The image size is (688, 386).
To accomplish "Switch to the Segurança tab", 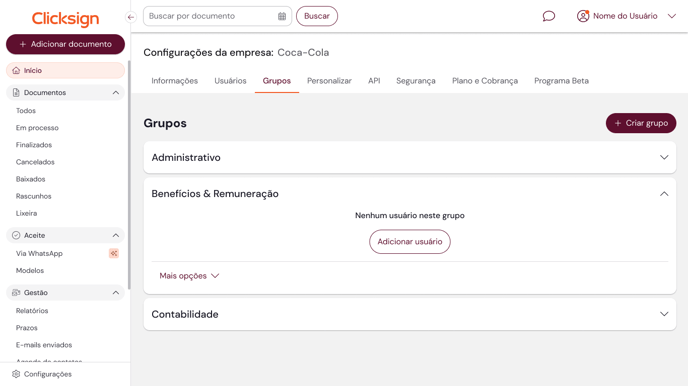I will pyautogui.click(x=416, y=81).
